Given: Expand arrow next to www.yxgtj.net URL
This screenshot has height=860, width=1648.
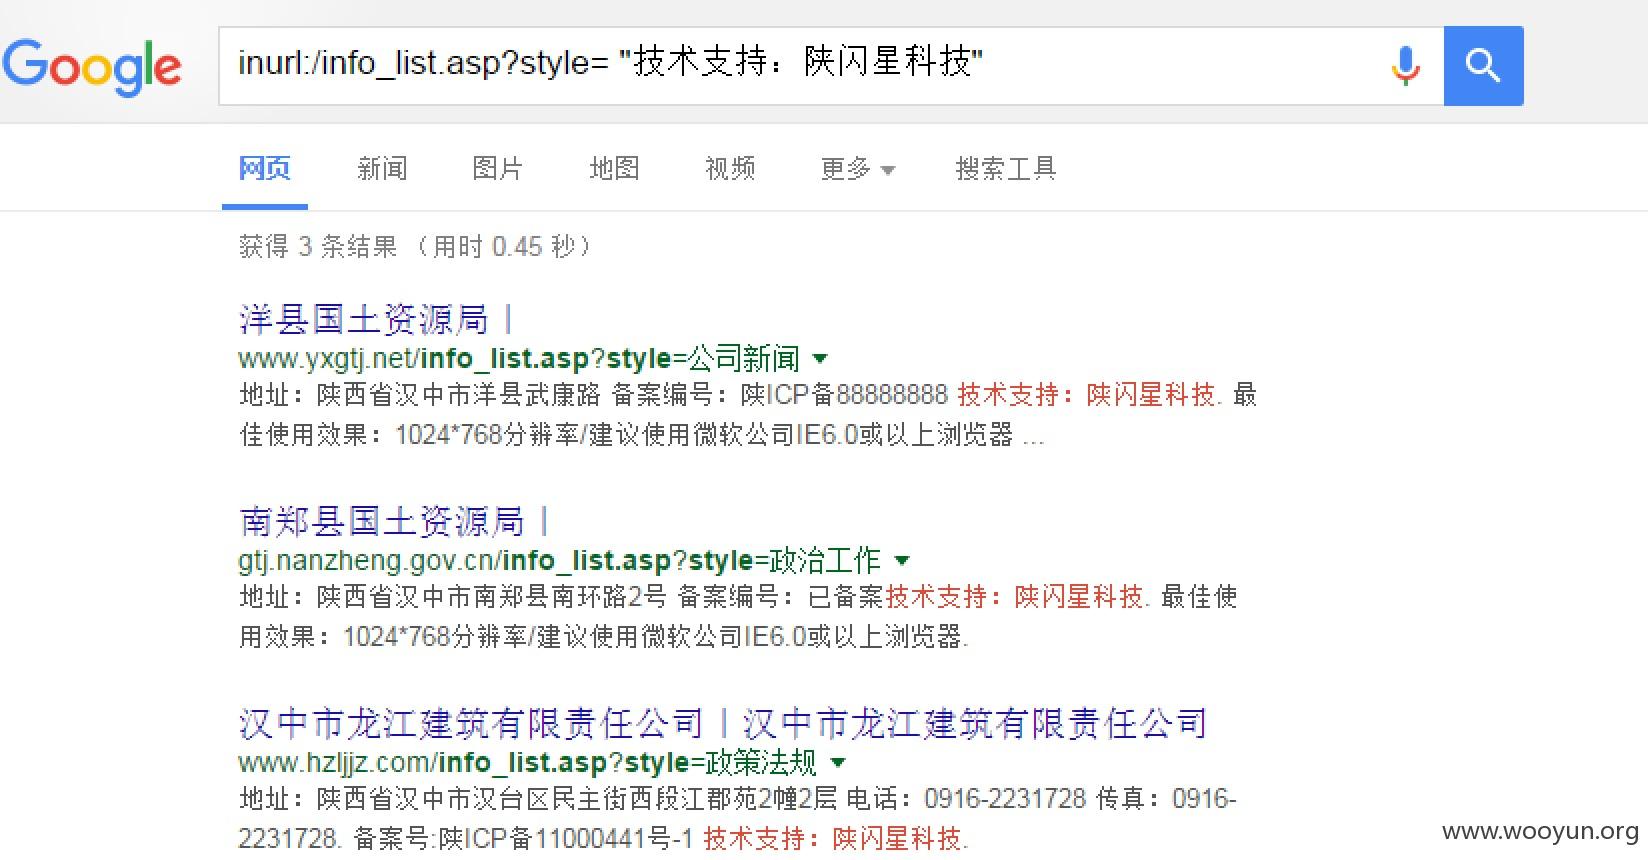Looking at the screenshot, I should point(821,358).
